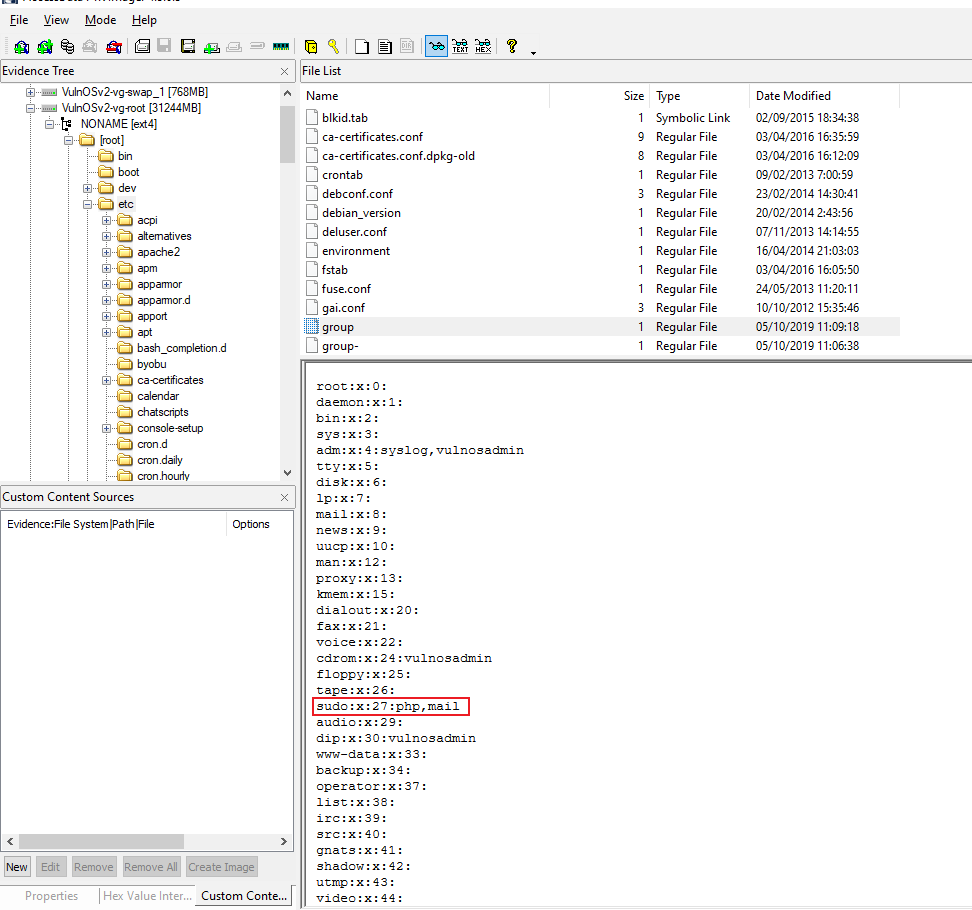
Task: Expand the apache2 folder in tree
Action: (x=106, y=252)
